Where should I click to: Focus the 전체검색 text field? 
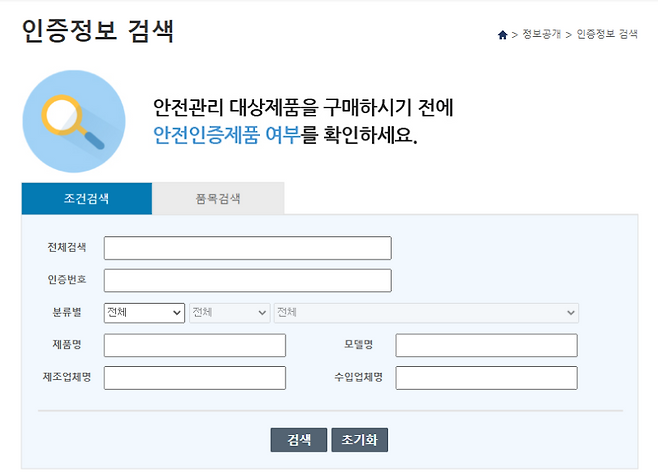coord(247,248)
